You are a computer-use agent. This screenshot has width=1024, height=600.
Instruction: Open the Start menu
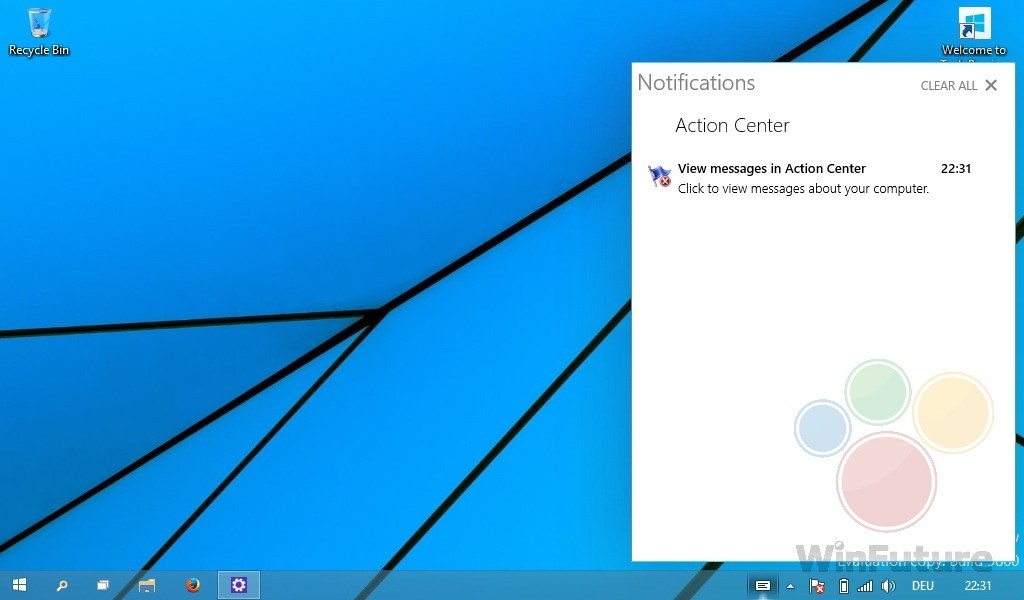[19, 585]
